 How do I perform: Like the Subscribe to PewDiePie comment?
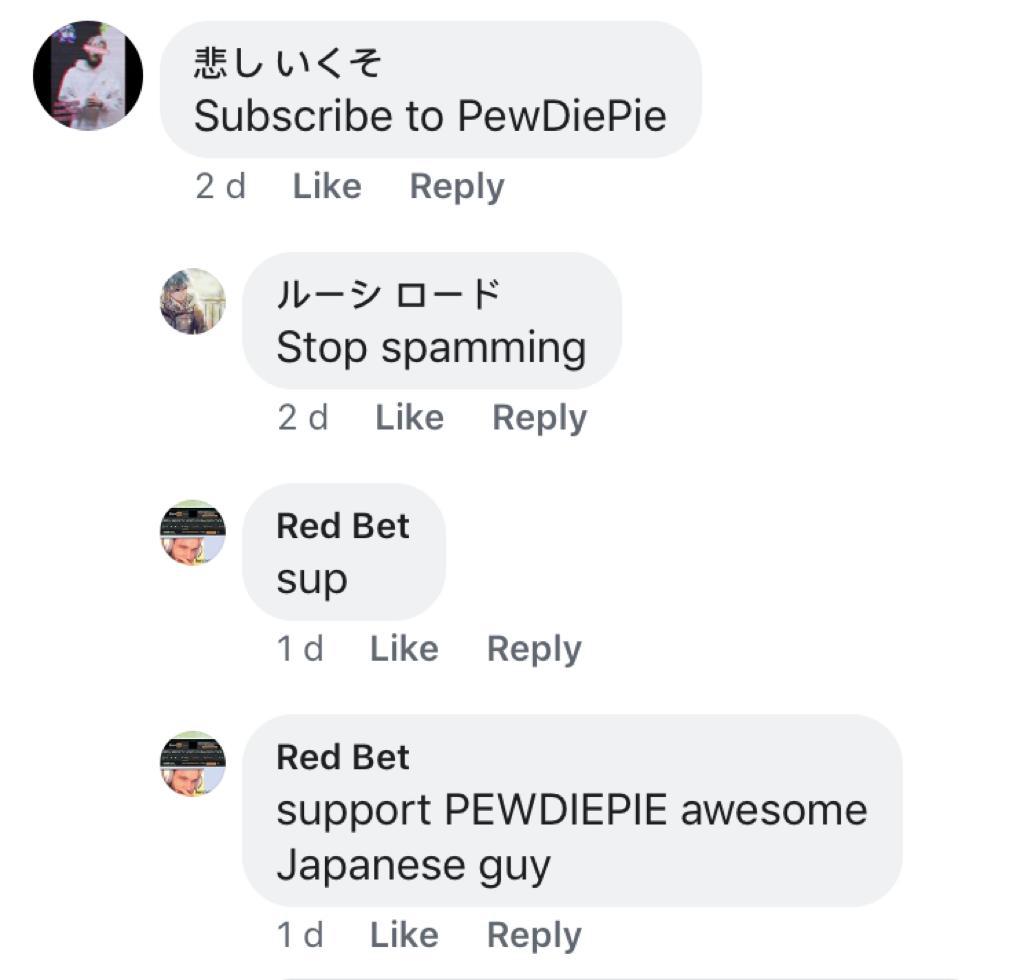coord(327,186)
